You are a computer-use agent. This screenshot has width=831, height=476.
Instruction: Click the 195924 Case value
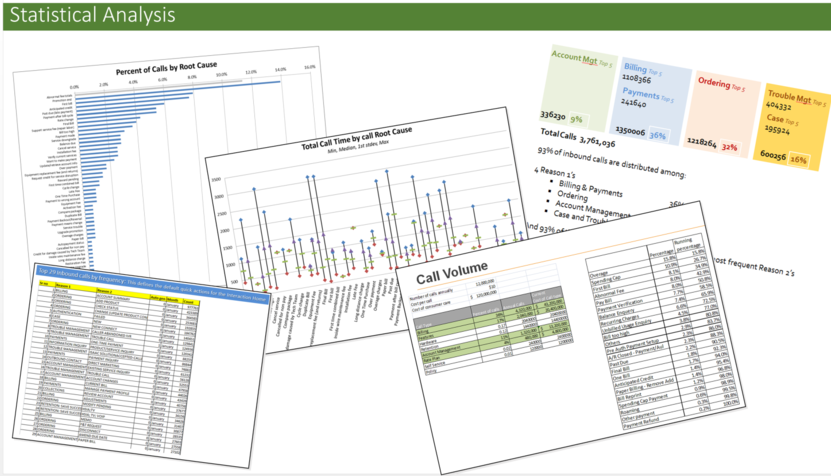pos(777,129)
